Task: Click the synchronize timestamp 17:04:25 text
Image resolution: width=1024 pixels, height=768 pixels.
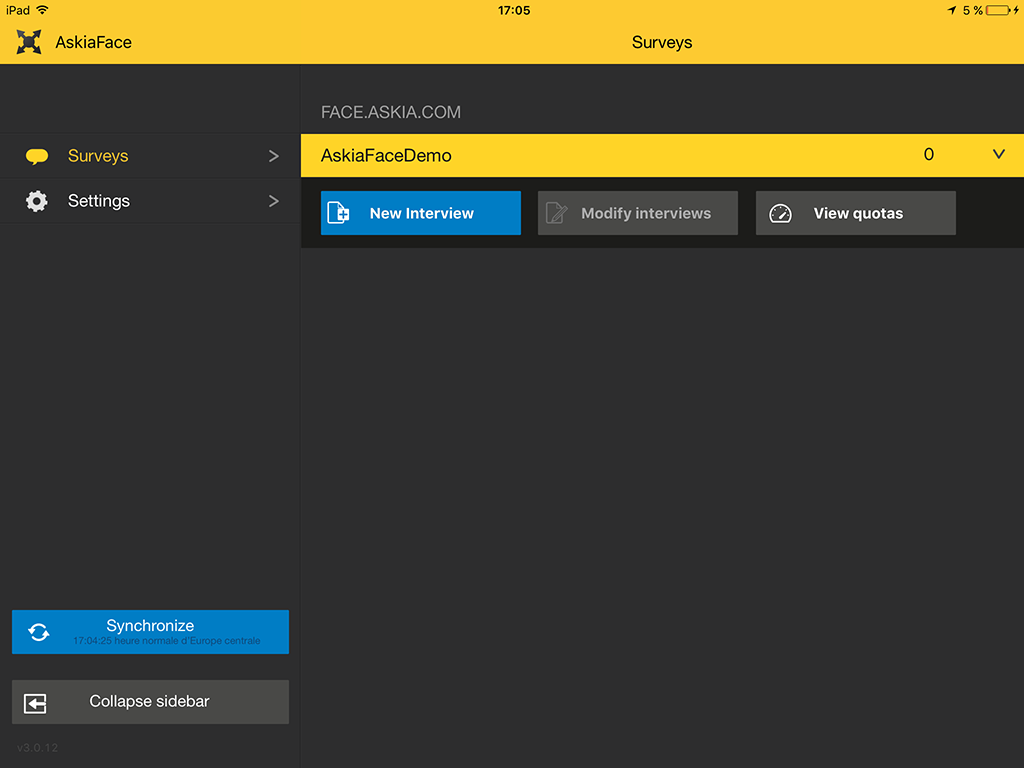Action: coord(167,641)
